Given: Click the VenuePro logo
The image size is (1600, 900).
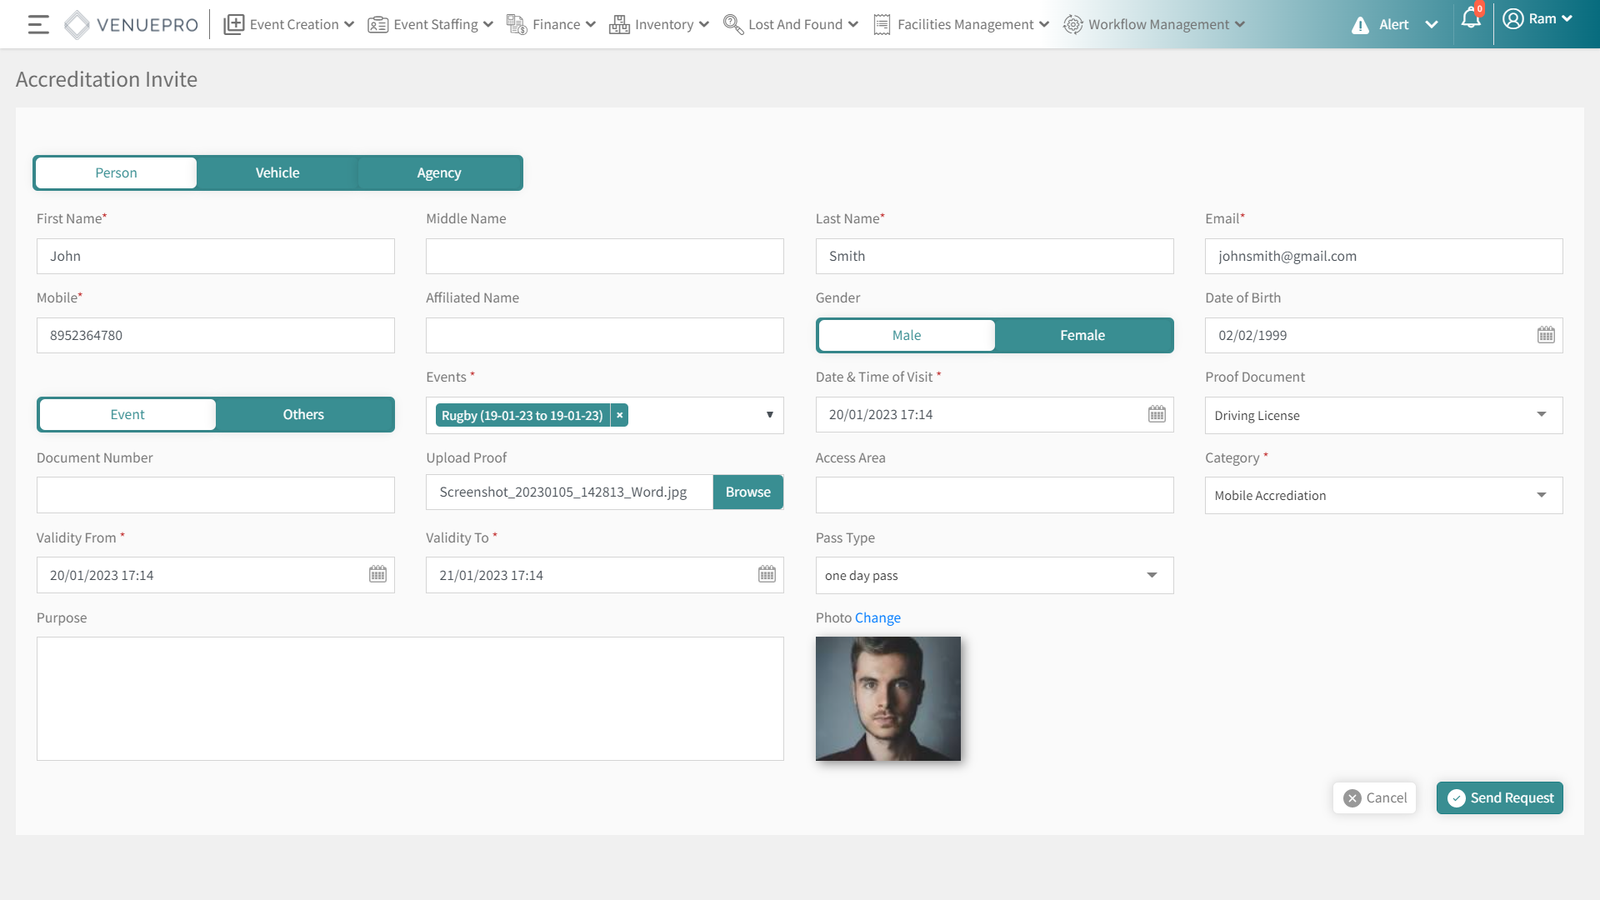Looking at the screenshot, I should coord(132,25).
